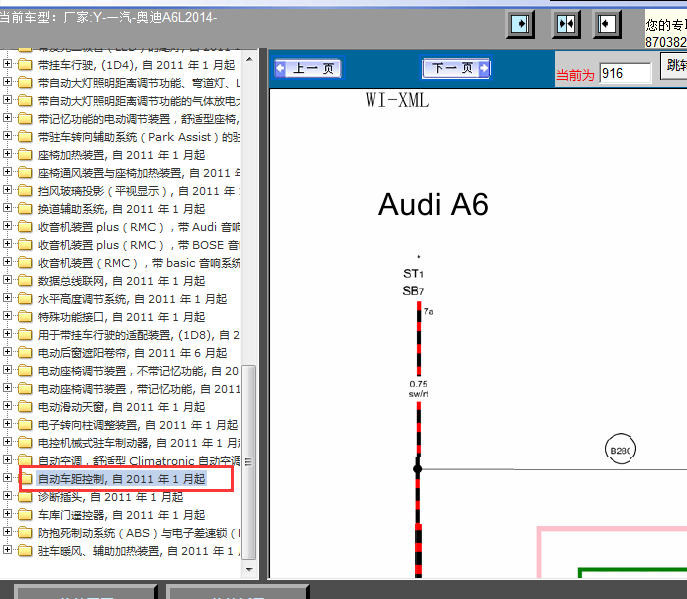Screen dimensions: 687x599
Task: Click the tree vertical scrollbar thumb
Action: tap(249, 462)
